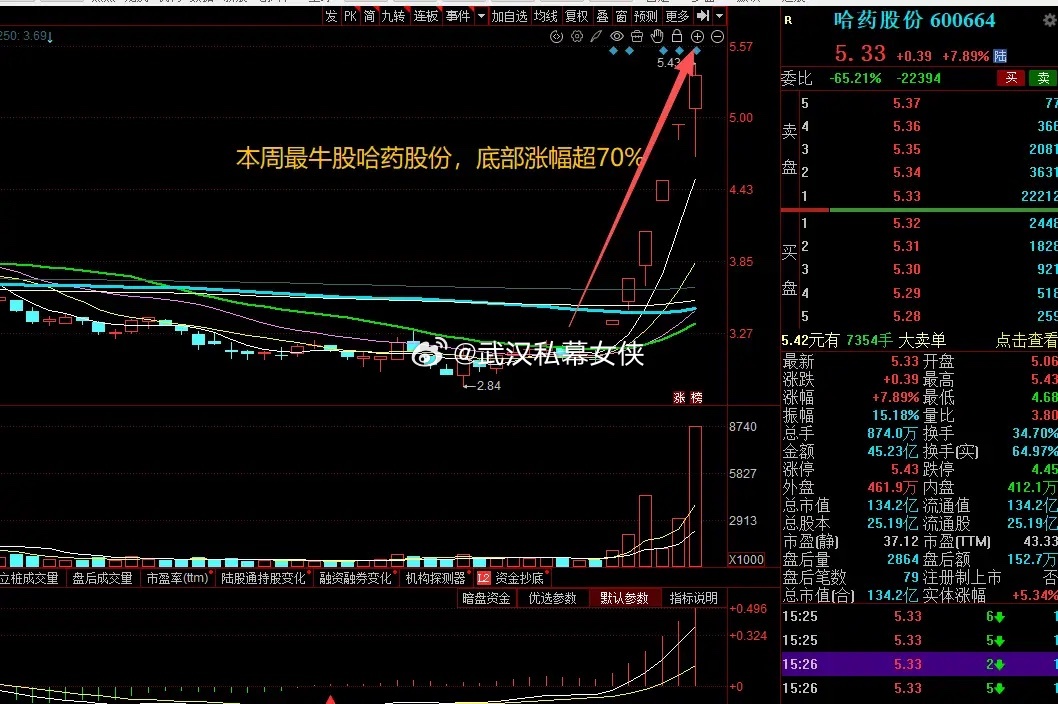1058x704 pixels.
Task: Switch to the 融资融券变化 tab
Action: pos(356,578)
